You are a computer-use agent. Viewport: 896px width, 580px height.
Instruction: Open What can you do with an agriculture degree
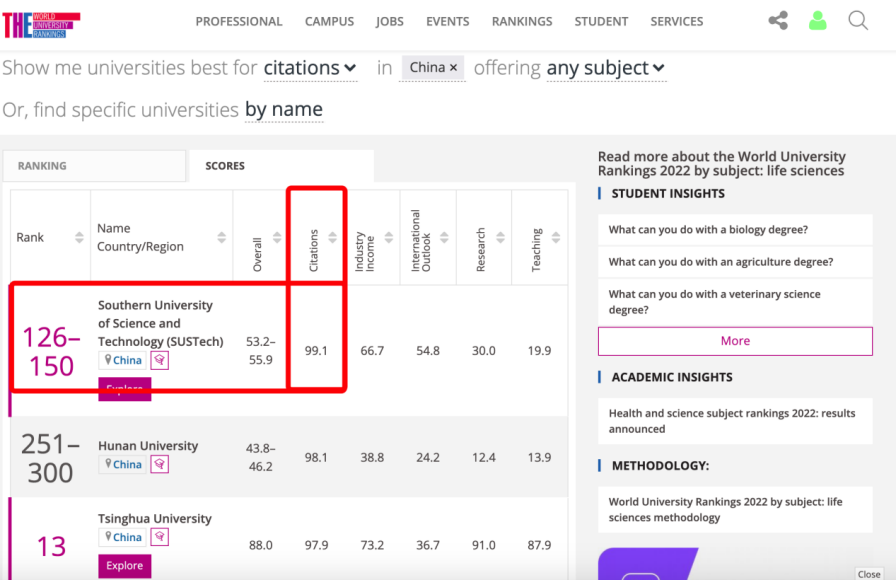click(735, 262)
